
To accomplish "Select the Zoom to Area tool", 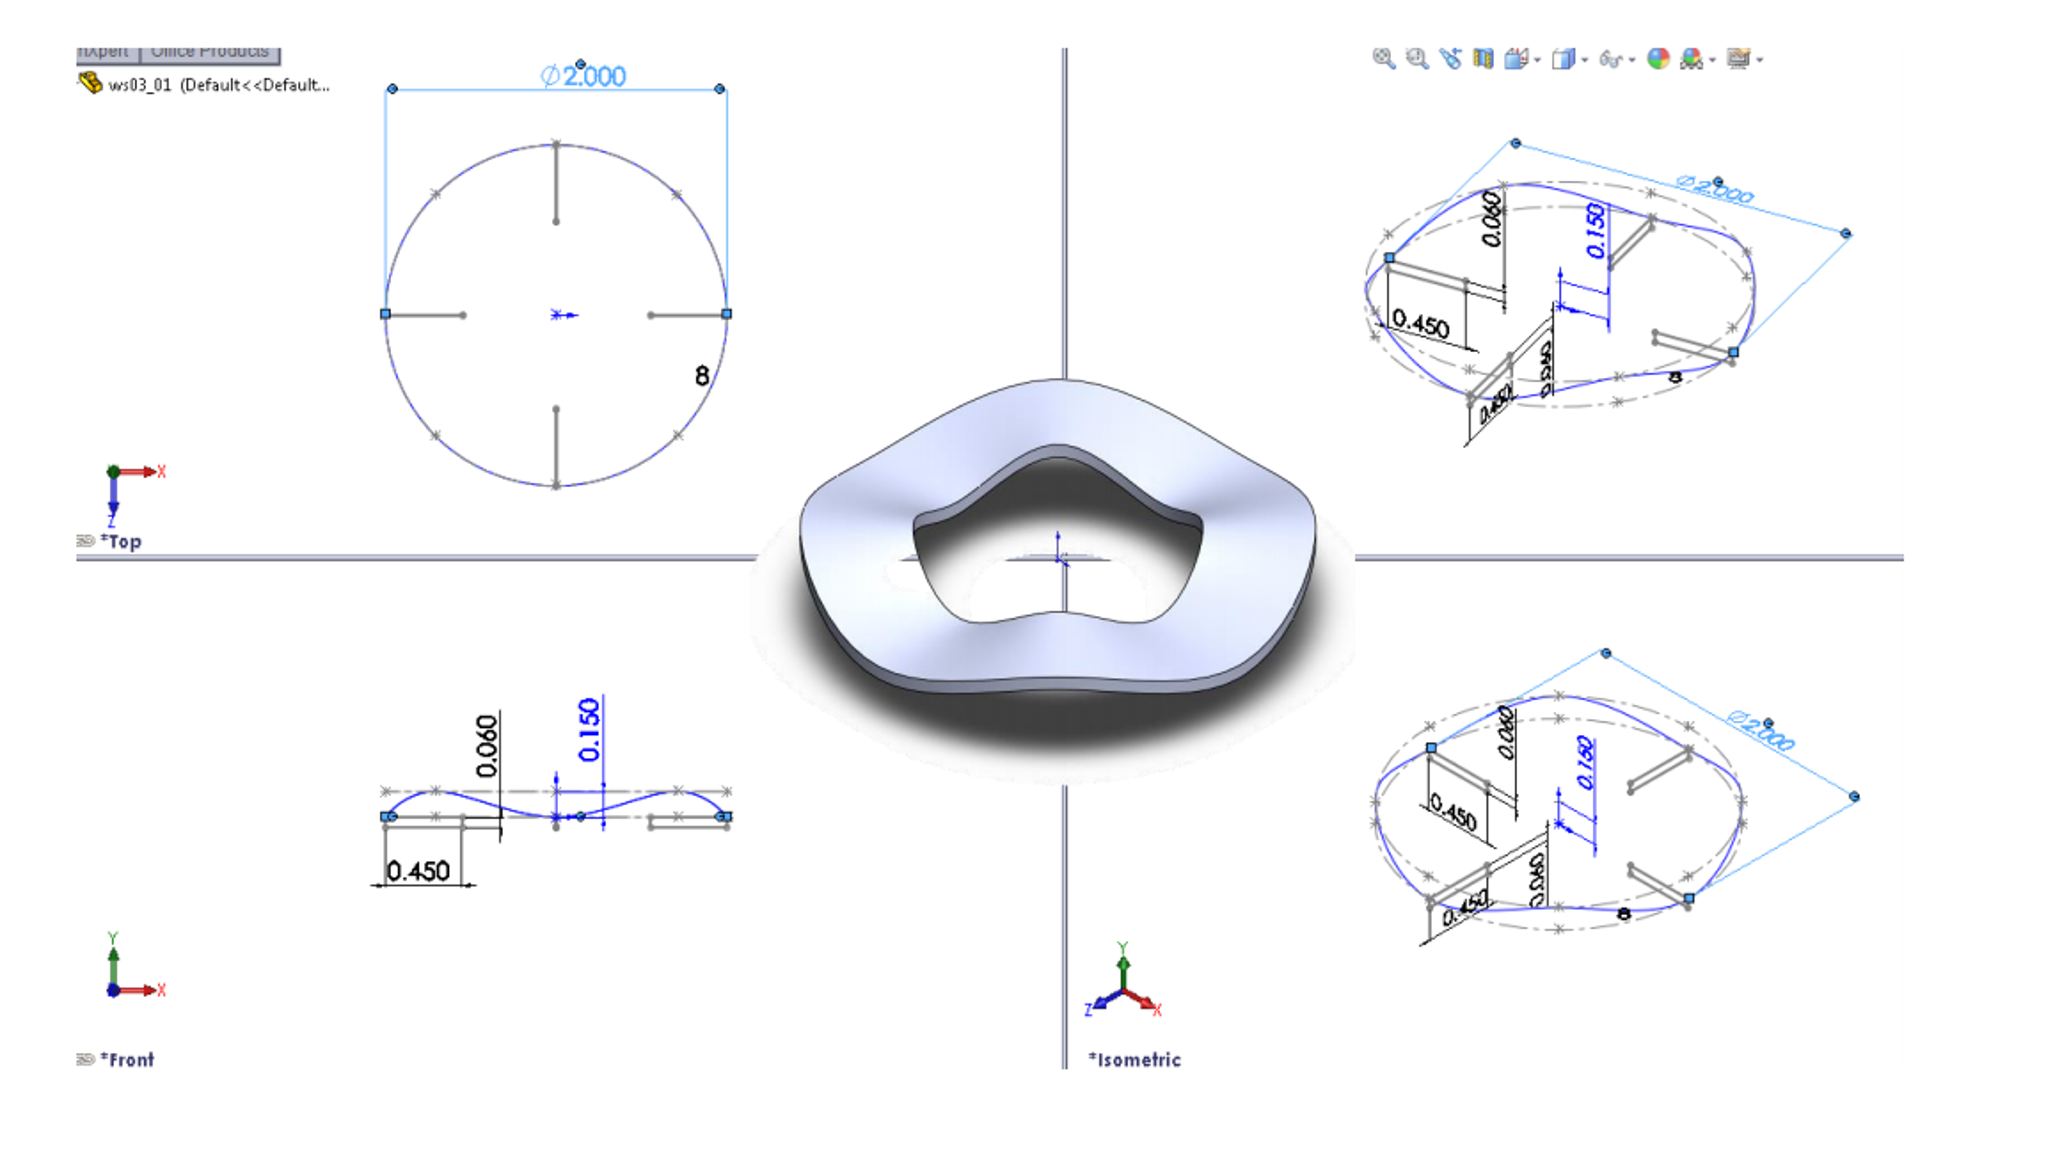I will pos(1416,60).
